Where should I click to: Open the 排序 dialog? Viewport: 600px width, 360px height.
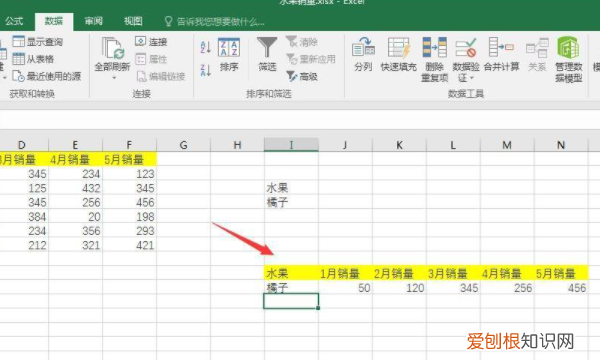229,54
